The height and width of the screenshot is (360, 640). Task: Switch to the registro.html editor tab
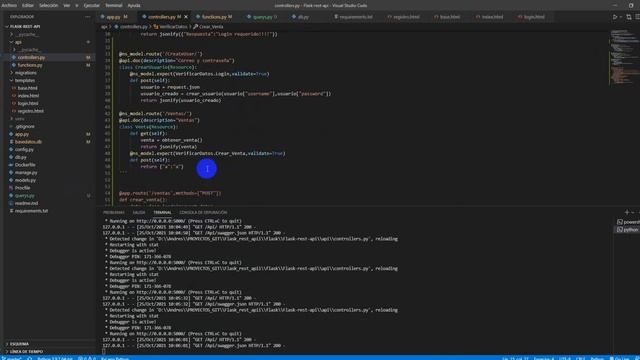406,17
